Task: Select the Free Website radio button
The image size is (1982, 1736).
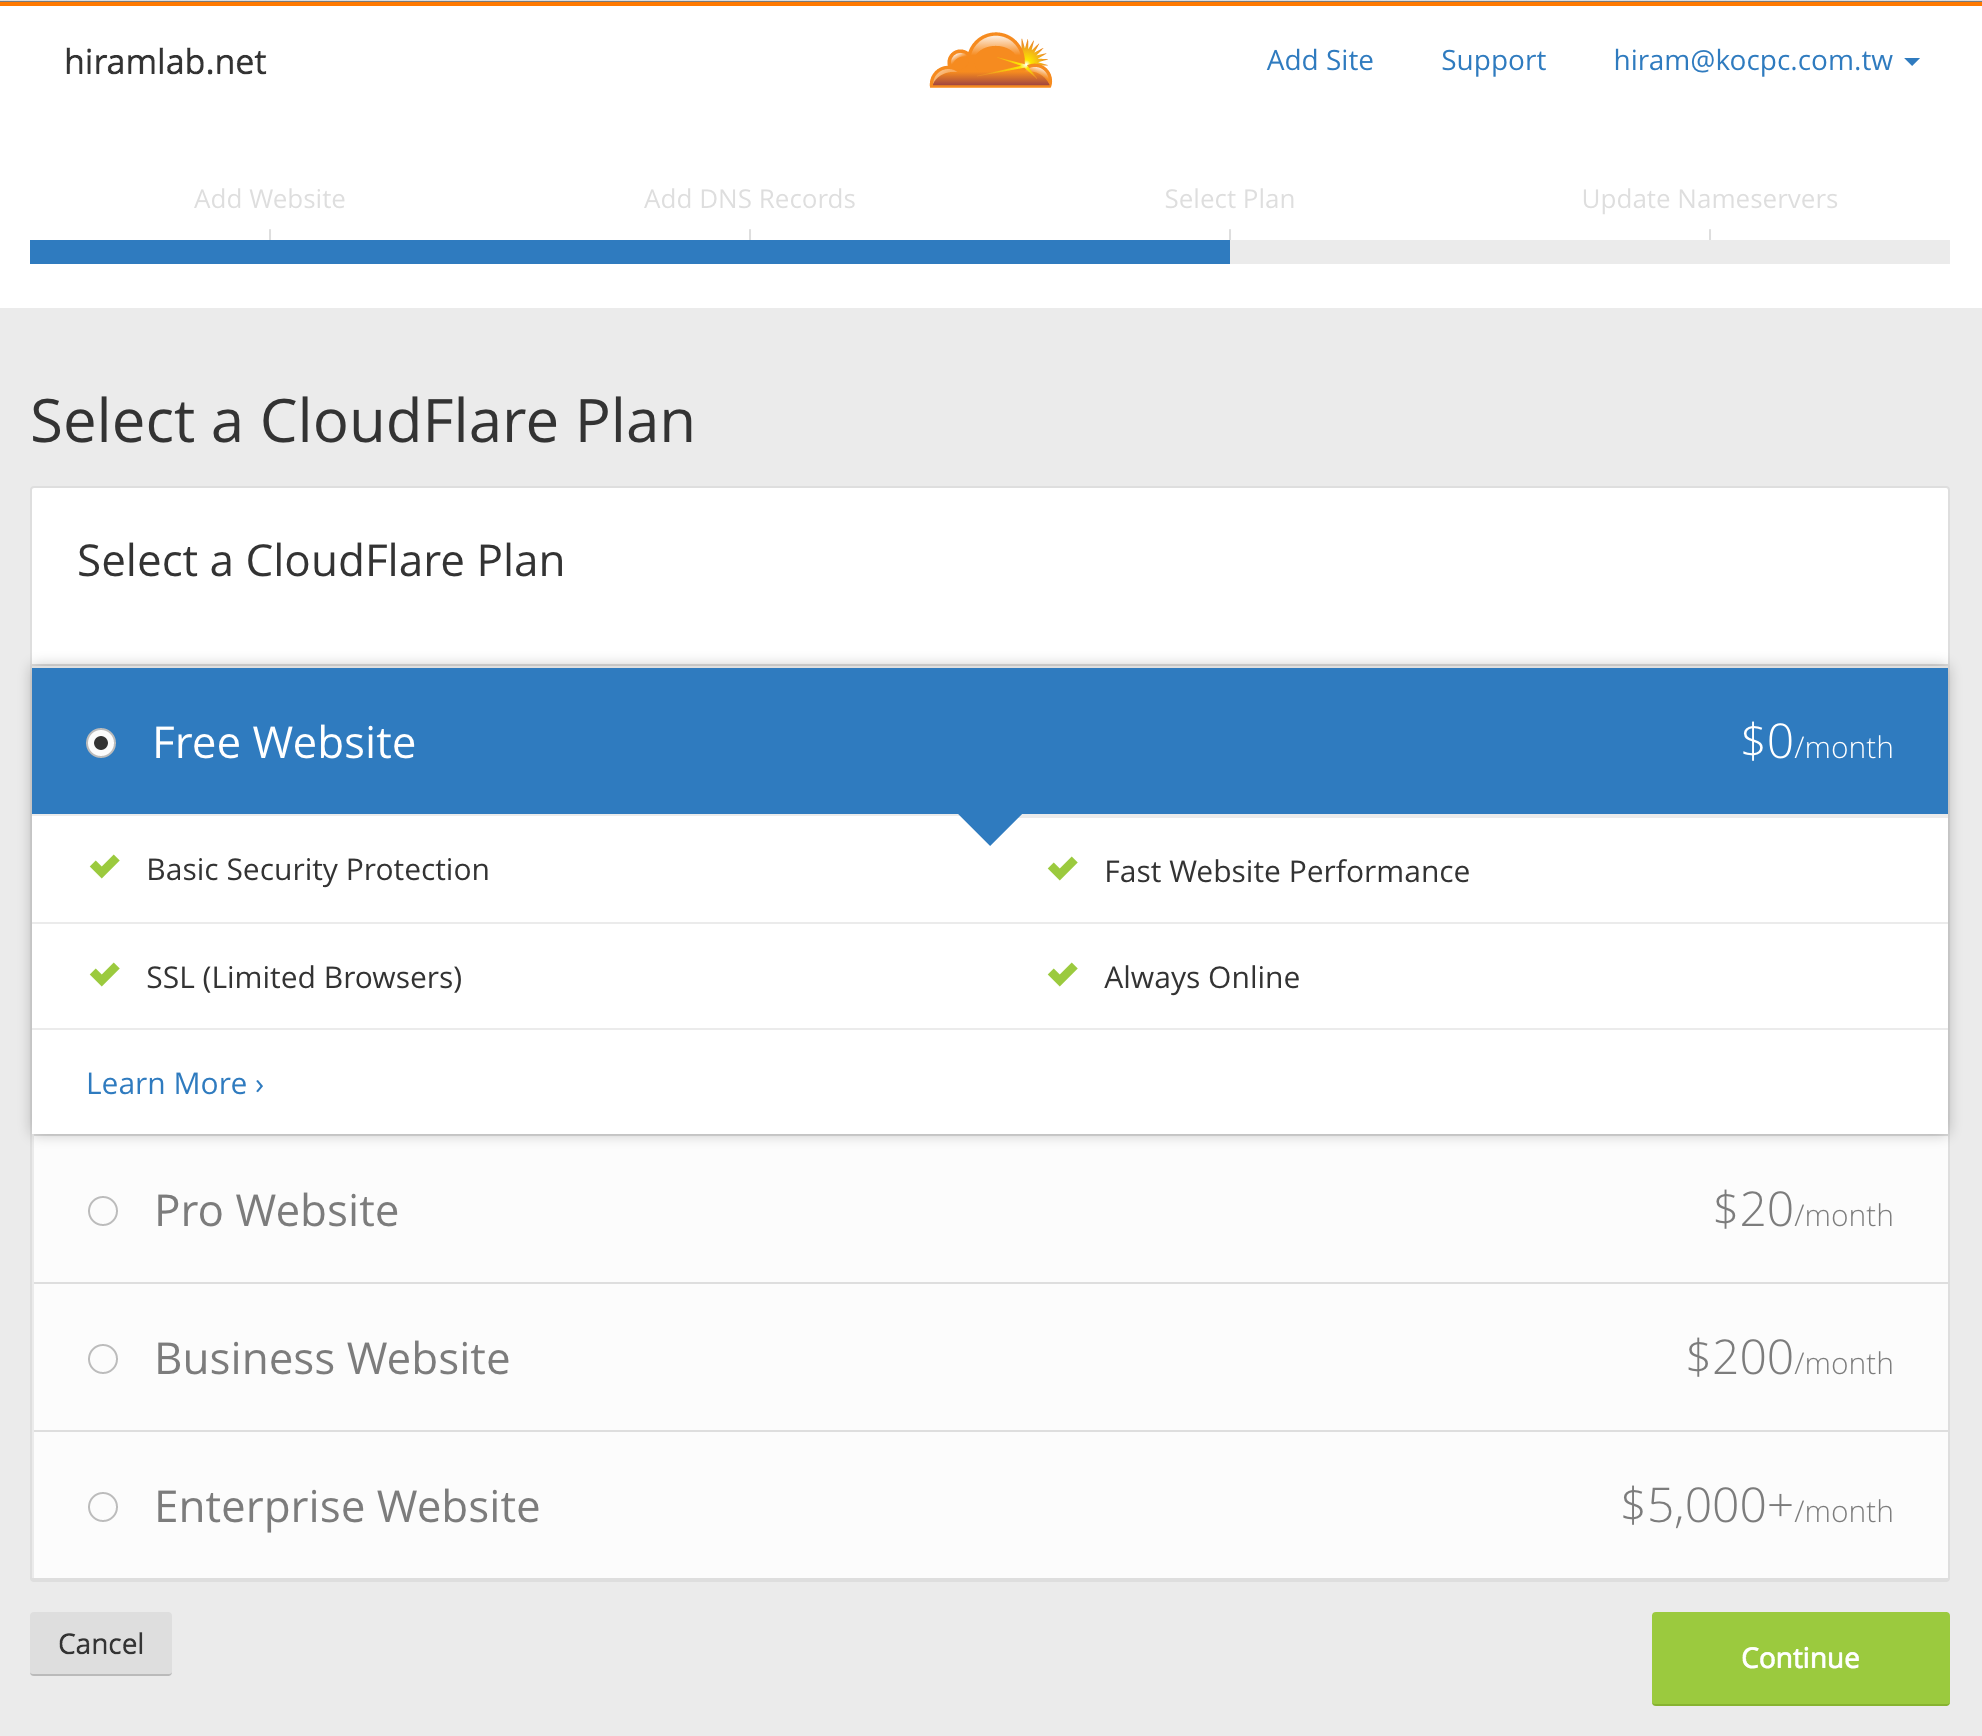Action: click(x=101, y=743)
